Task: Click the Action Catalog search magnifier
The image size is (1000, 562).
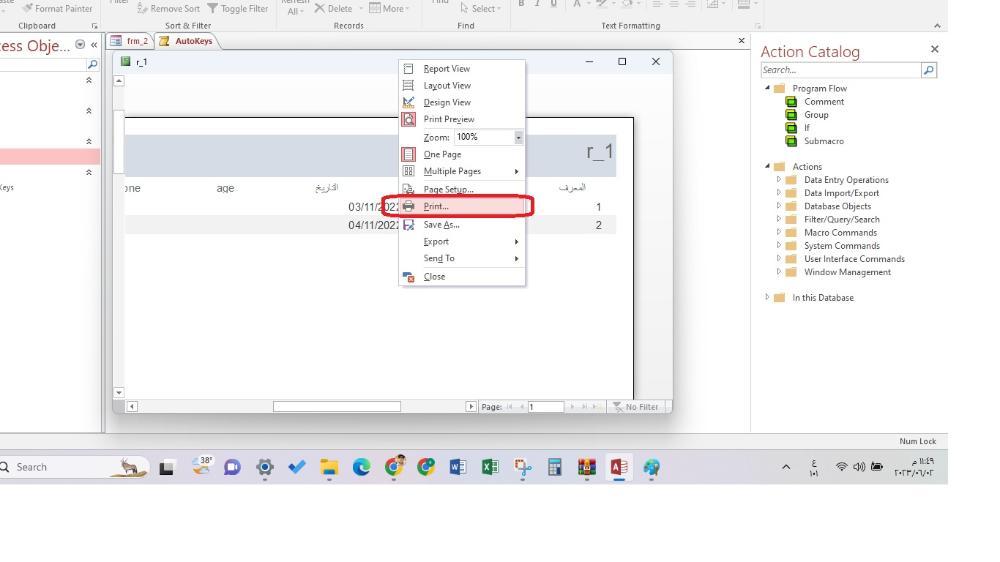Action: click(x=929, y=70)
